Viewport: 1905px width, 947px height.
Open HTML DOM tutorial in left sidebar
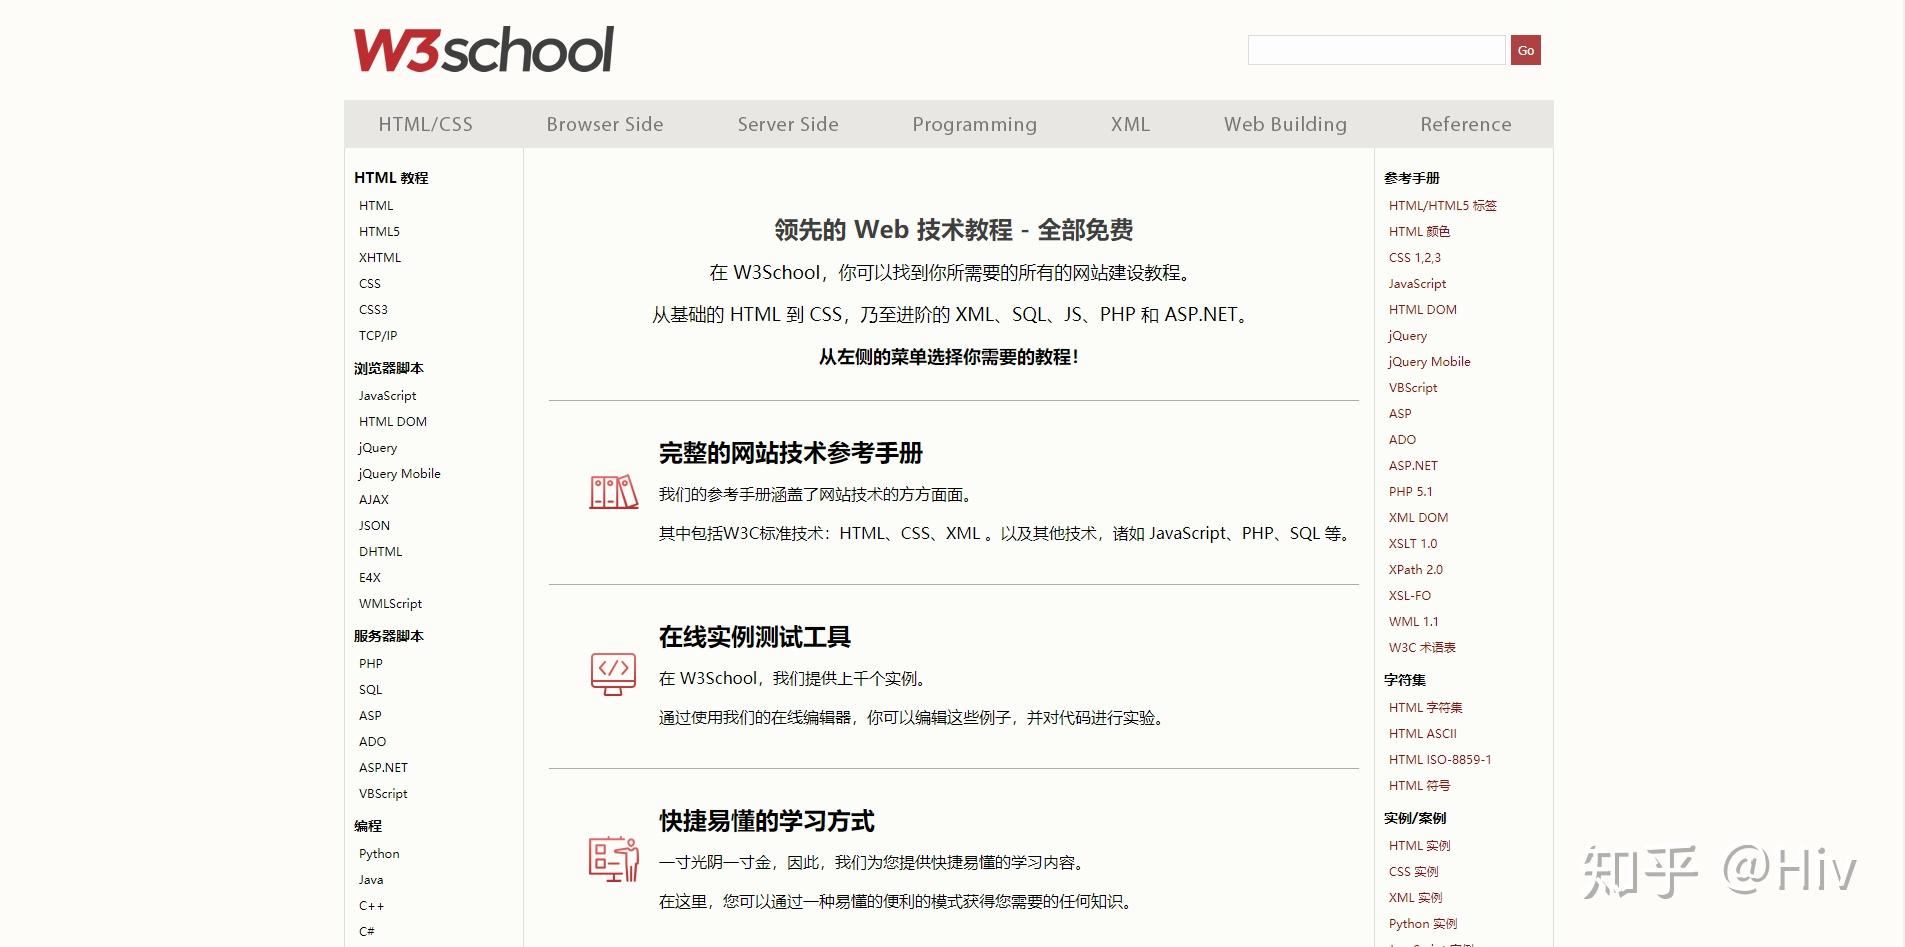point(393,421)
